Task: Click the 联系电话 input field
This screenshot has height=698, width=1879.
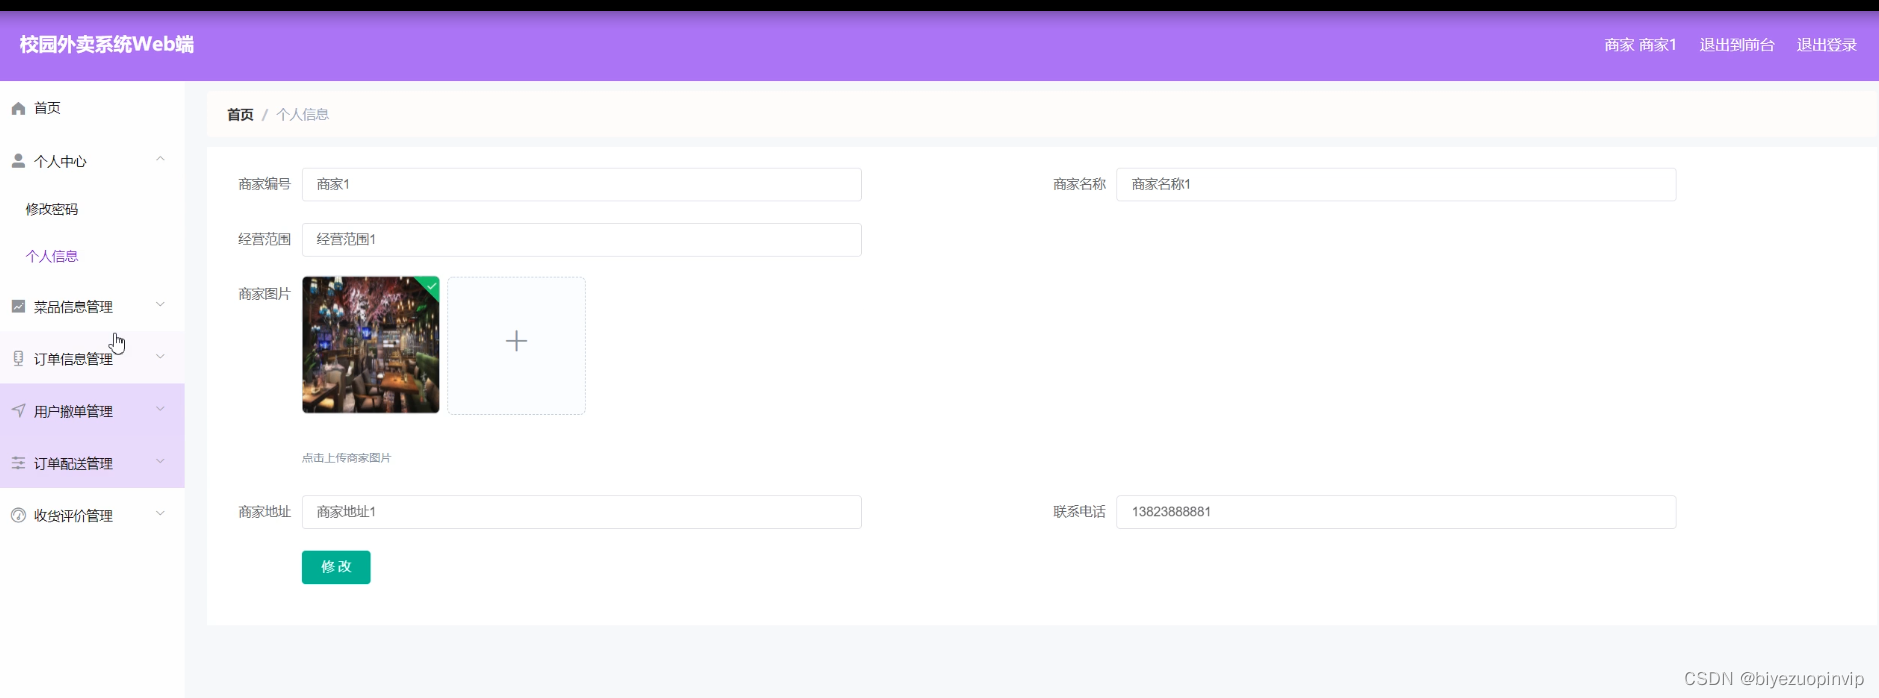Action: coord(1396,511)
